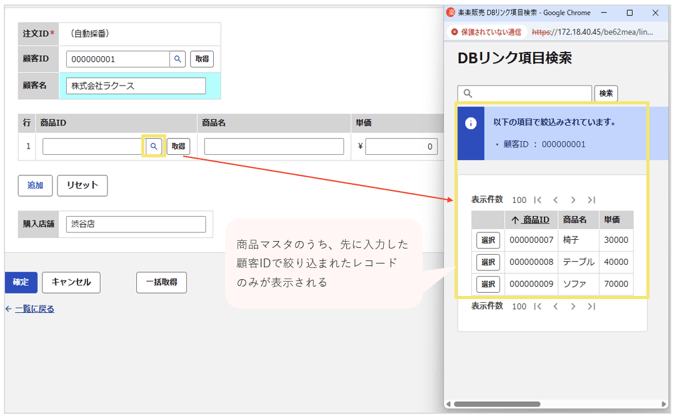Click the empty 商品ID input in row 1
The width and height of the screenshot is (677, 419).
pyautogui.click(x=92, y=146)
